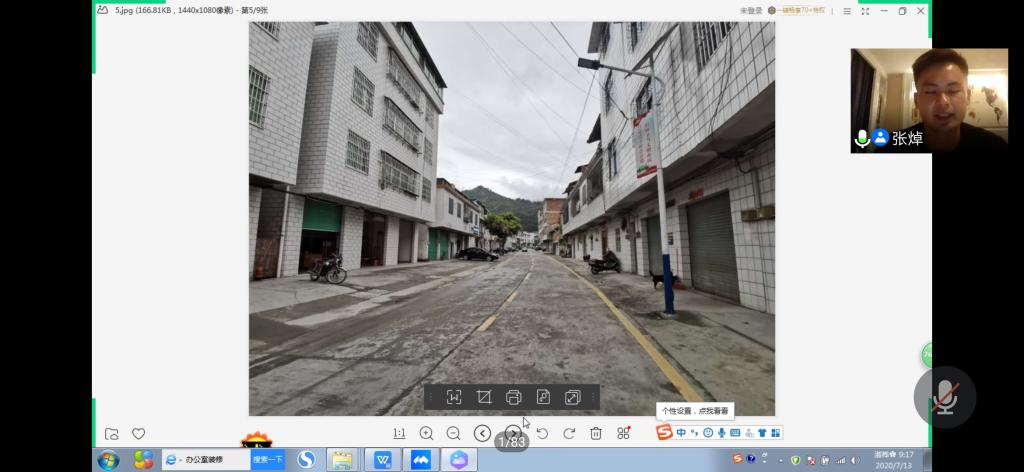Click the zoom in magnifier icon
The height and width of the screenshot is (472, 1024).
coord(426,433)
